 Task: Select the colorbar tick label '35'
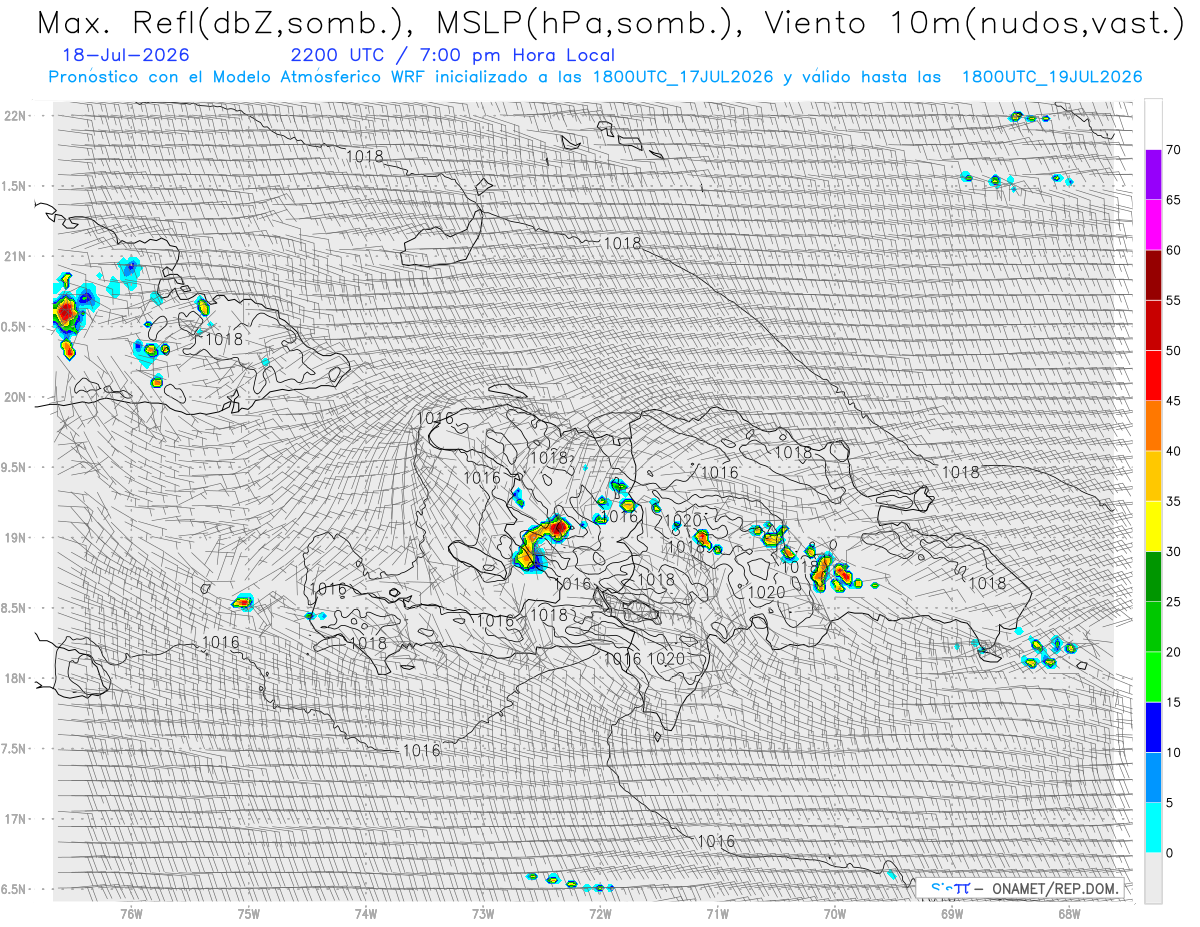coord(1173,501)
